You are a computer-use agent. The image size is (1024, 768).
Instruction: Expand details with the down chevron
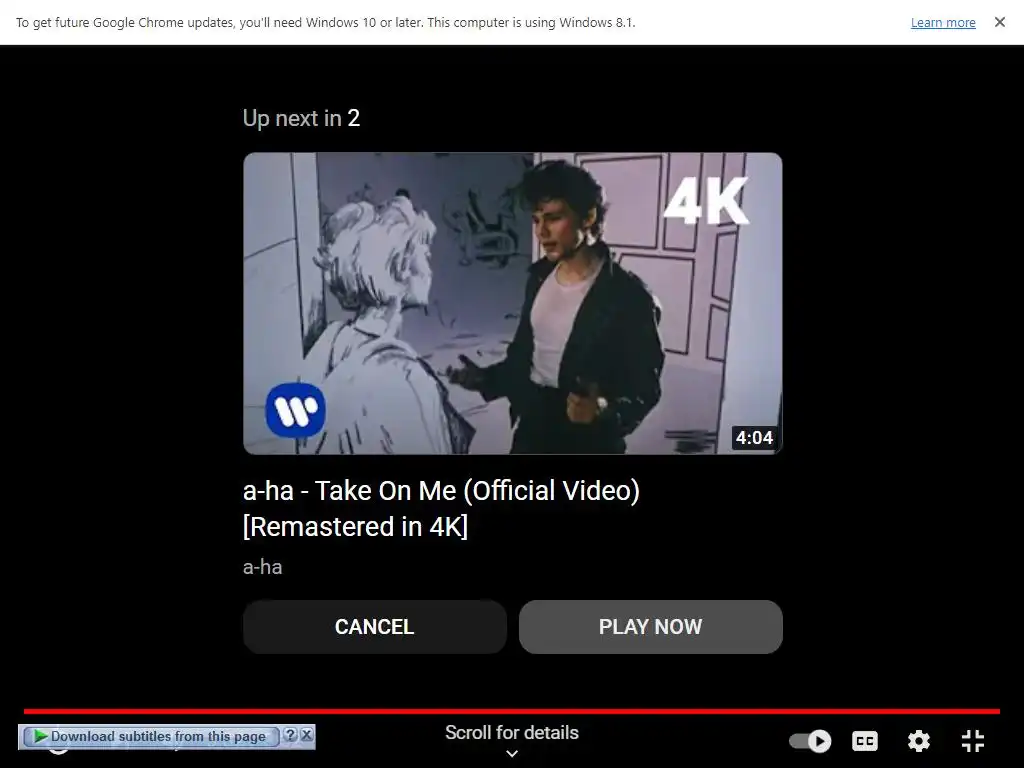(x=512, y=754)
